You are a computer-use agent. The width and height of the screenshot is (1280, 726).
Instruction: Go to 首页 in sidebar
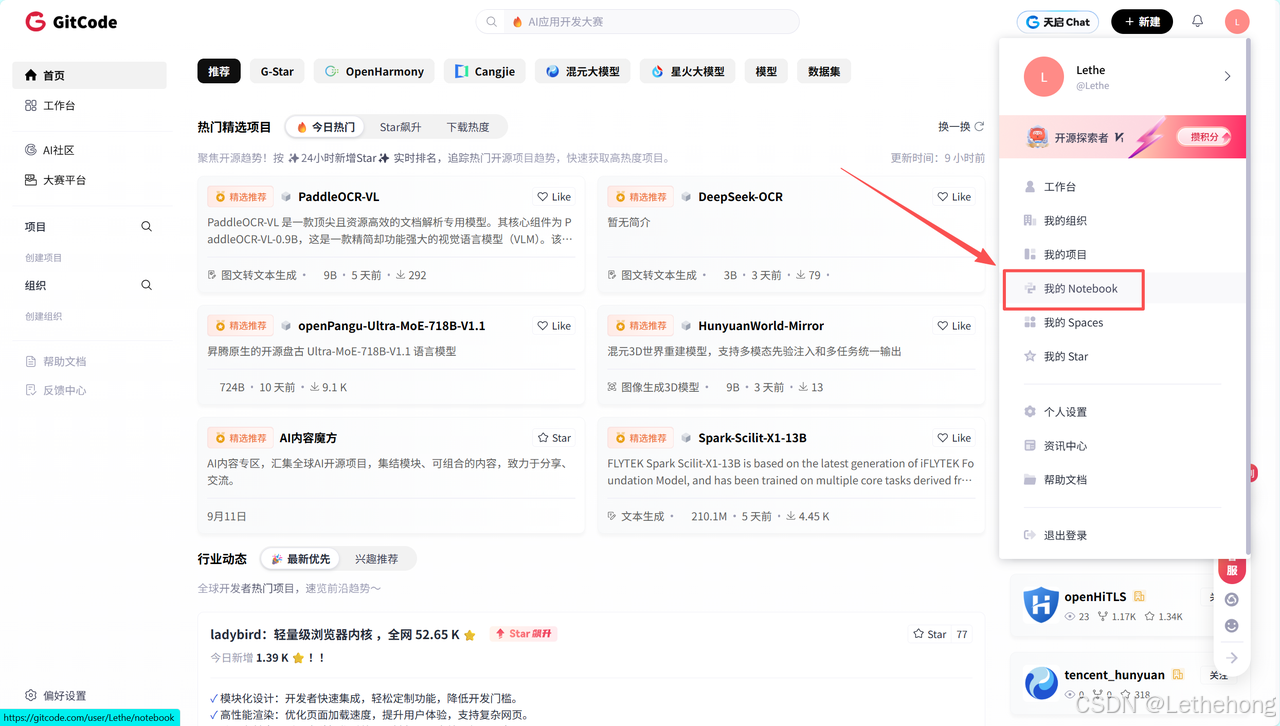click(89, 75)
